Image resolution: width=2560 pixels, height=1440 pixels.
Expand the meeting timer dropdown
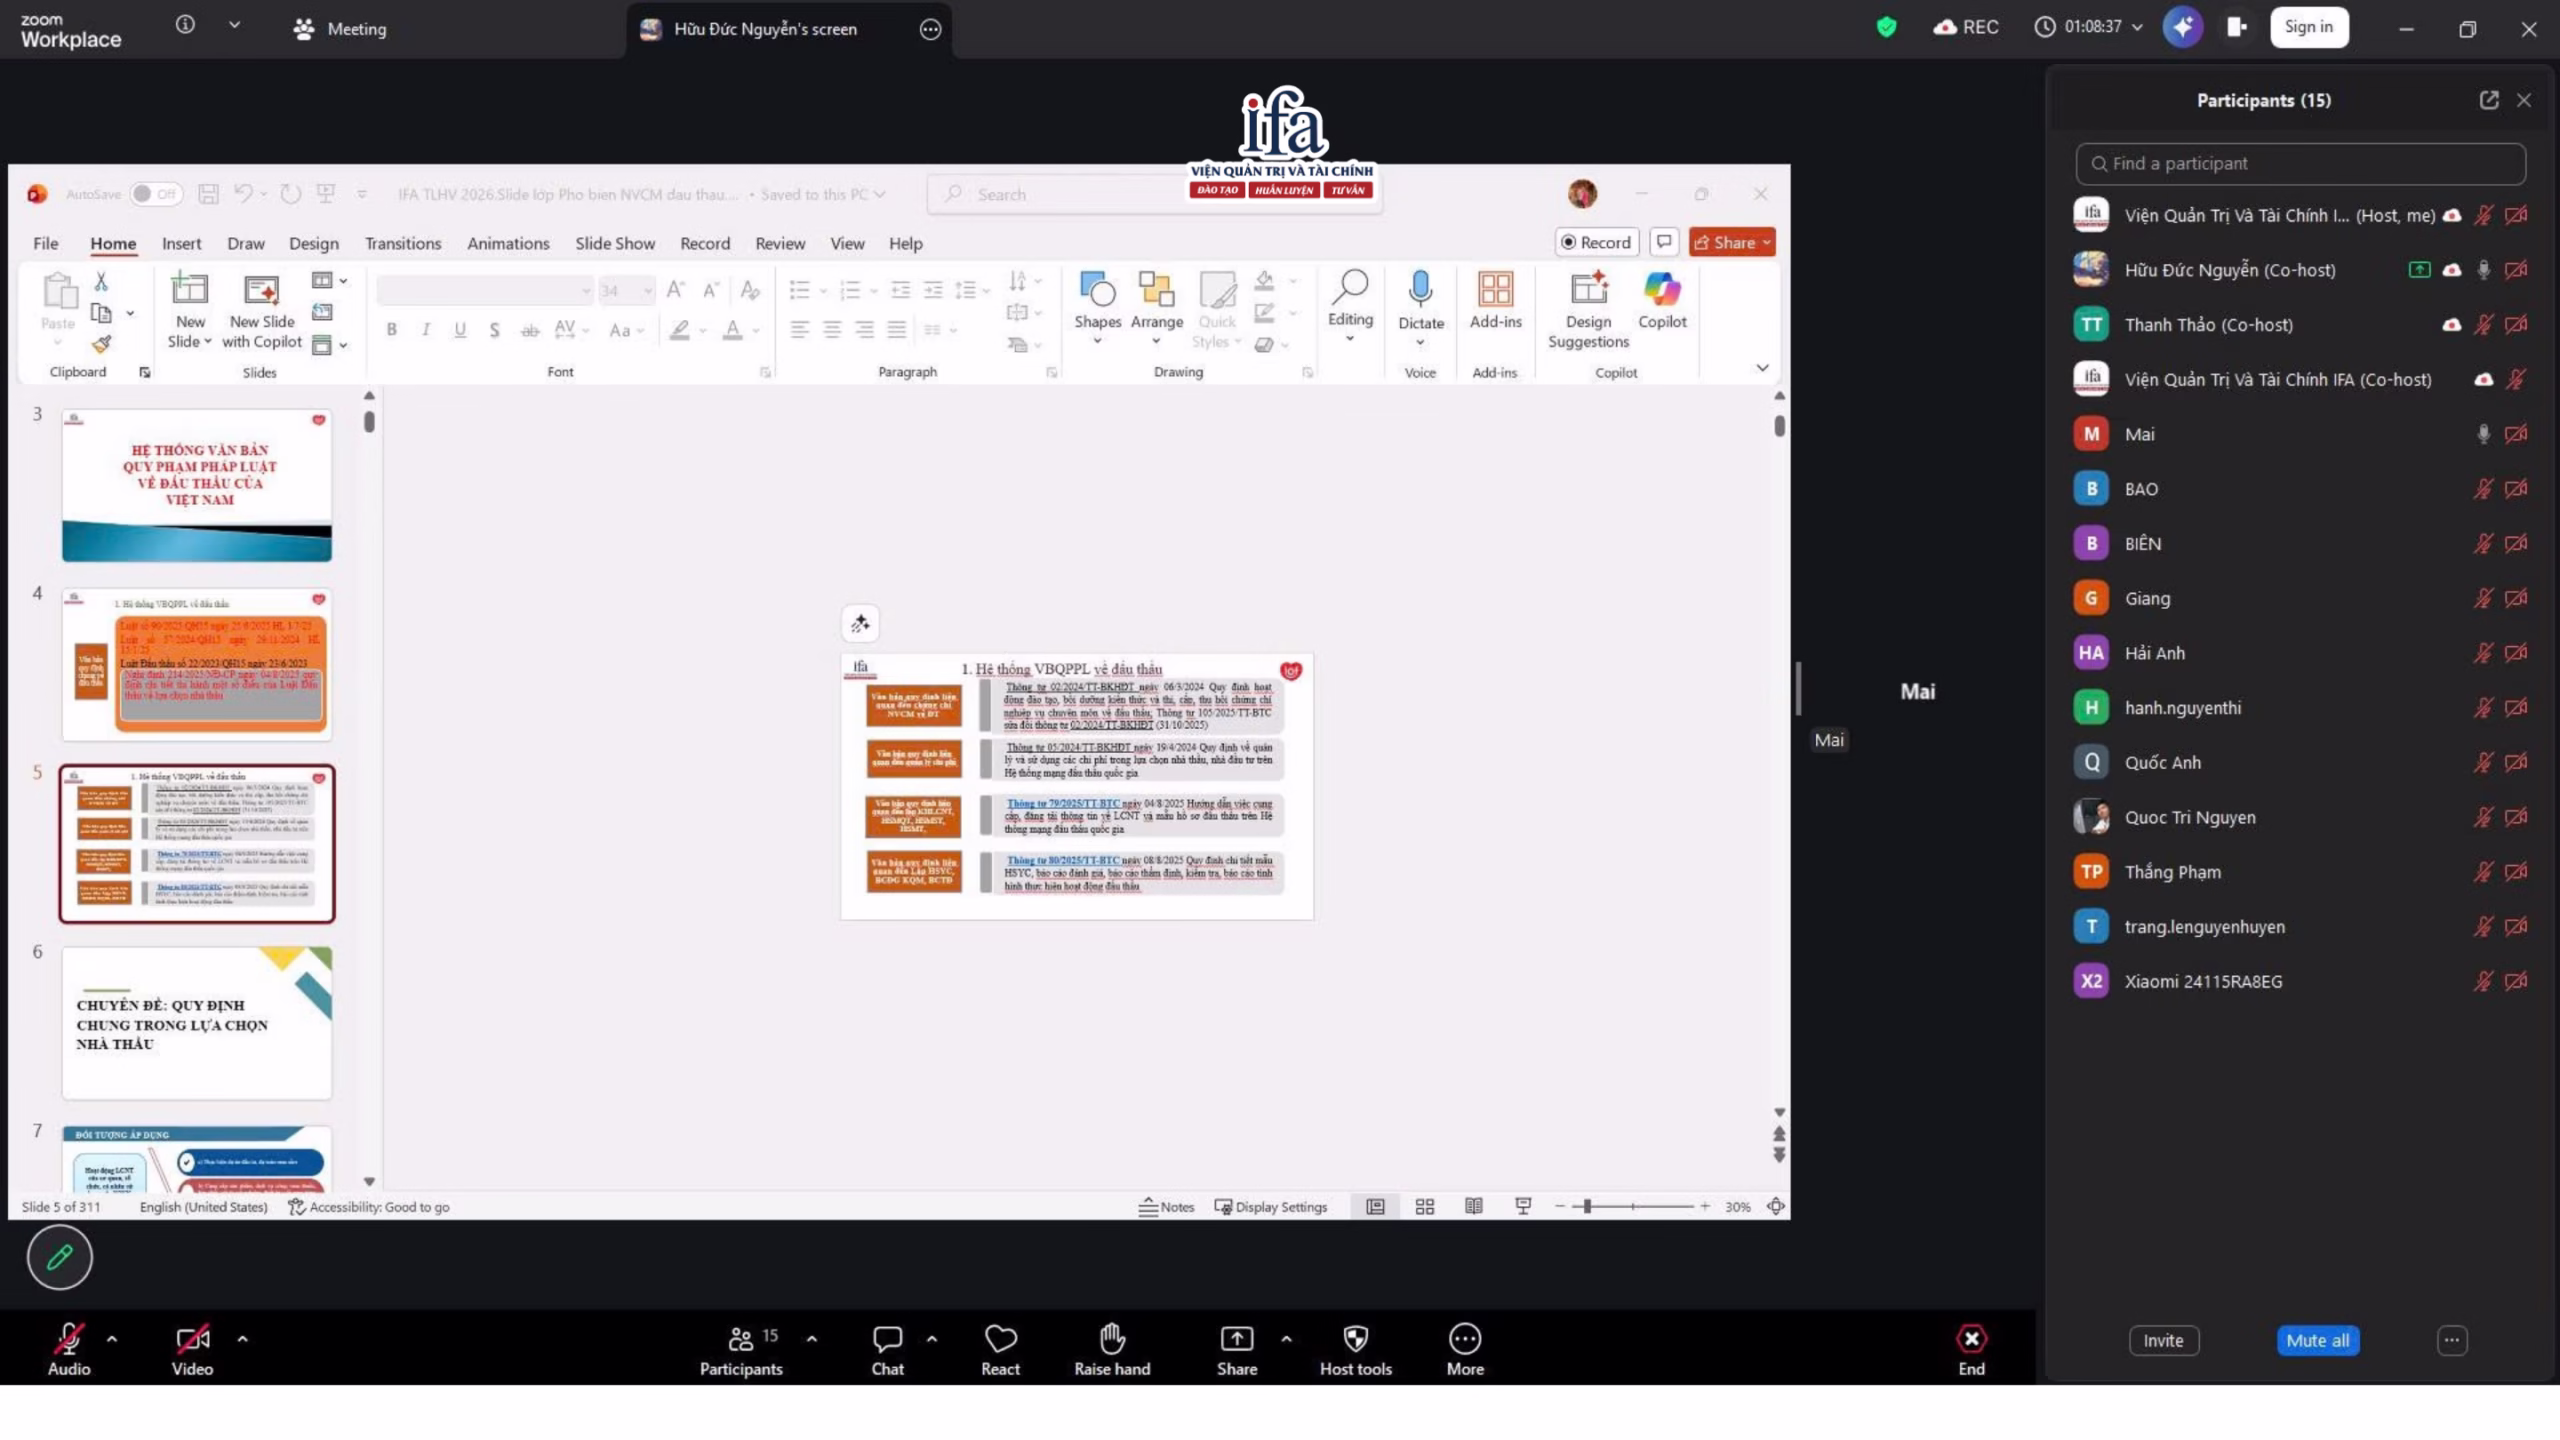pos(2137,27)
